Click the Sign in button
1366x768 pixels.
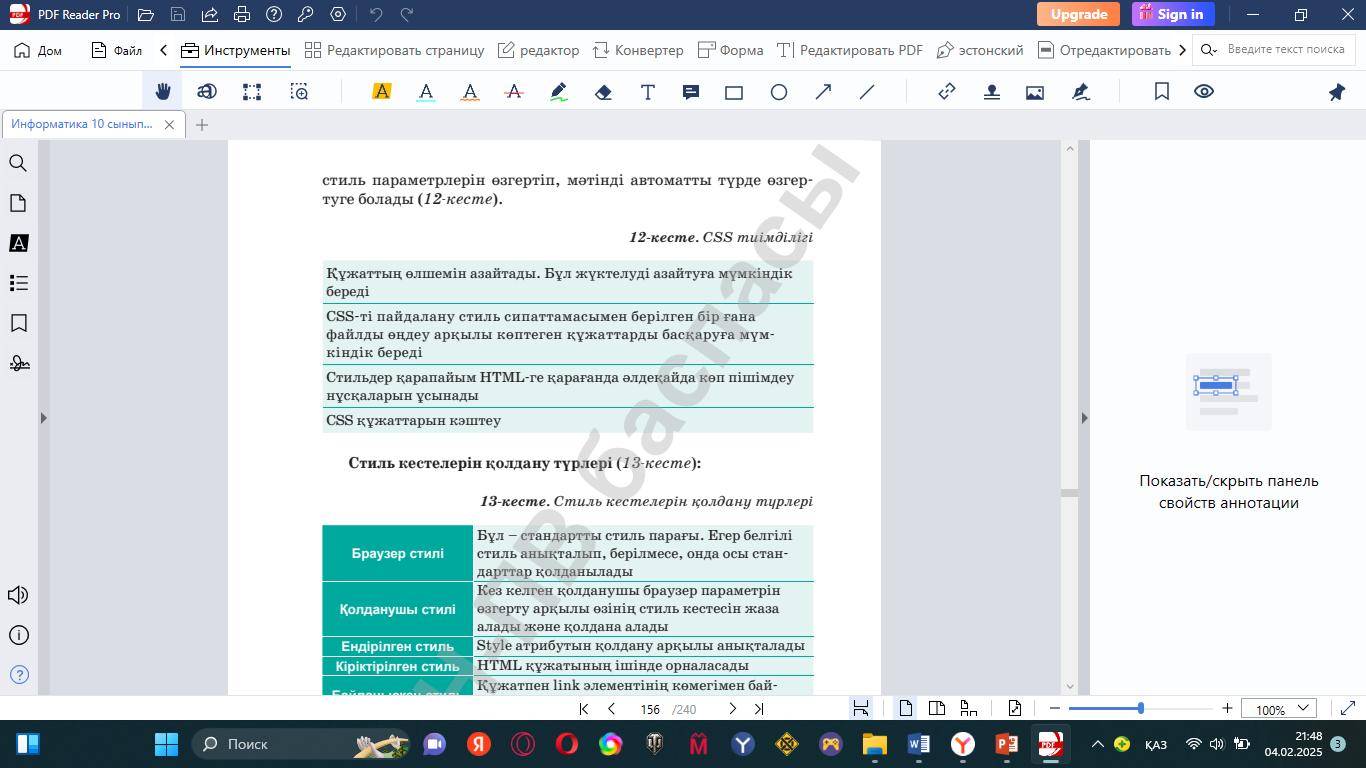click(x=1173, y=14)
